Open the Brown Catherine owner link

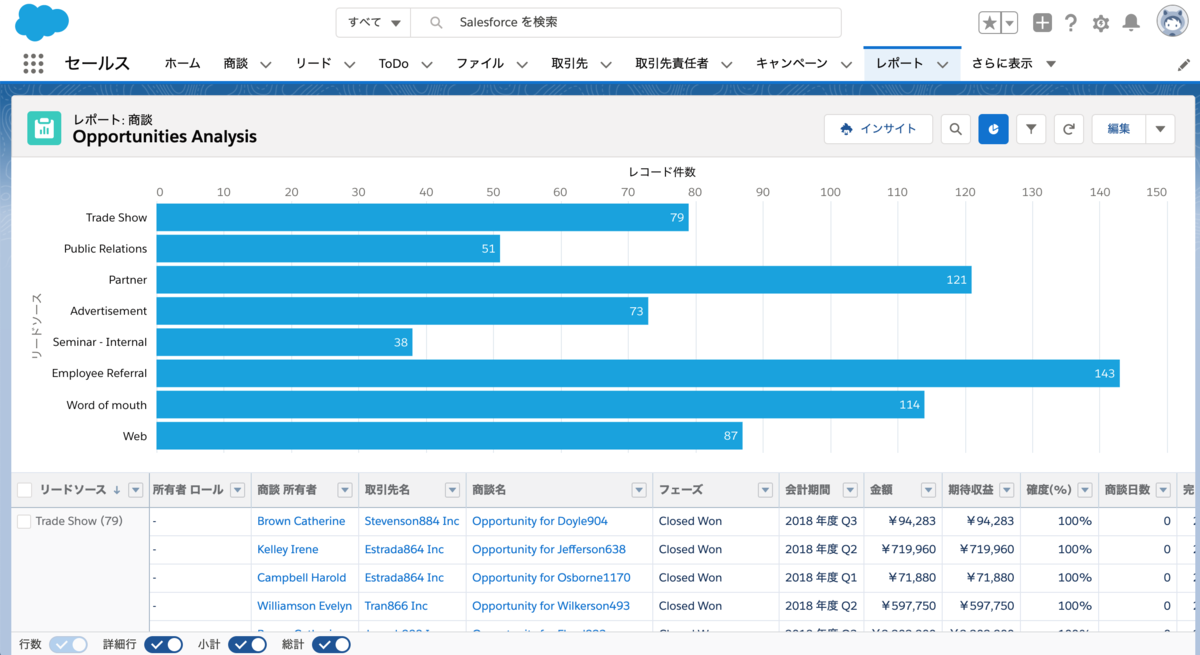point(301,521)
